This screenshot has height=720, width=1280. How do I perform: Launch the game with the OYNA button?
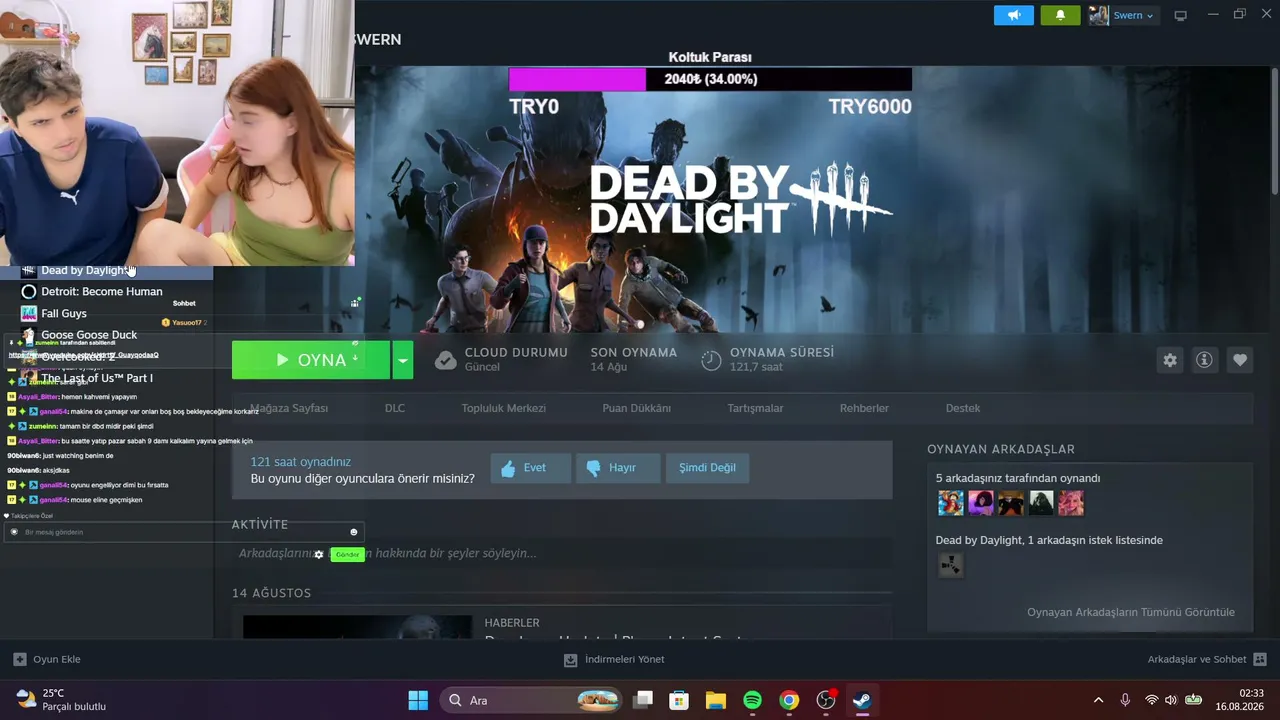tap(311, 360)
